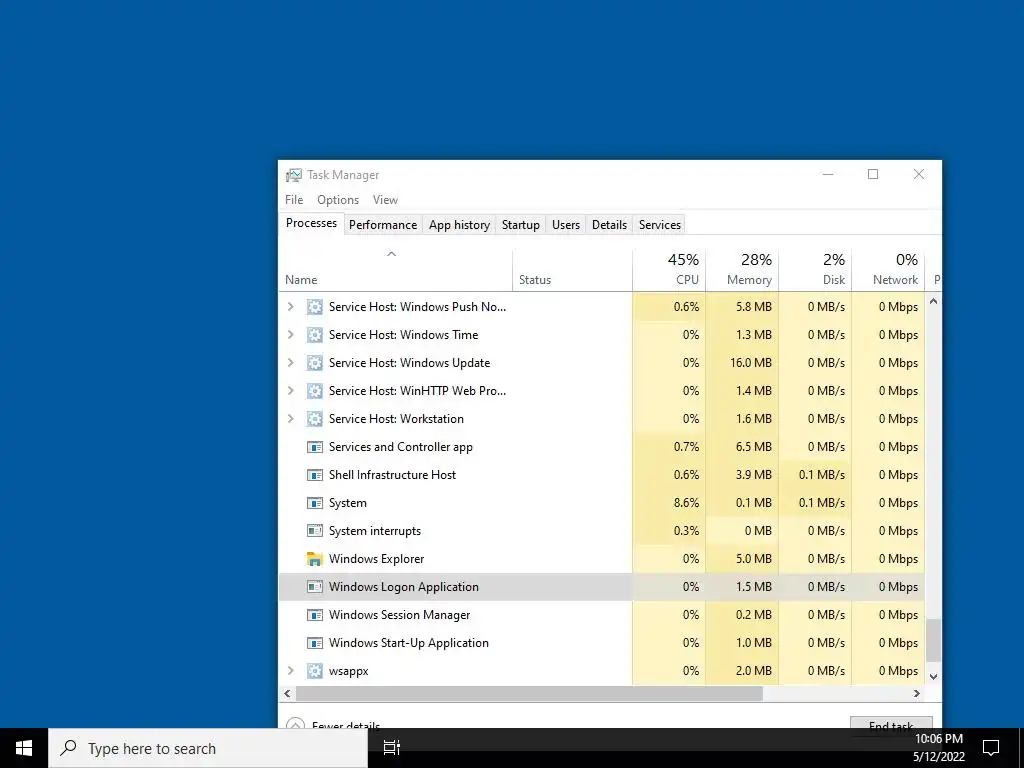The width and height of the screenshot is (1024, 768).
Task: Click the Shell Infrastructure Host 0.1 MB/s disk value
Action: (822, 475)
